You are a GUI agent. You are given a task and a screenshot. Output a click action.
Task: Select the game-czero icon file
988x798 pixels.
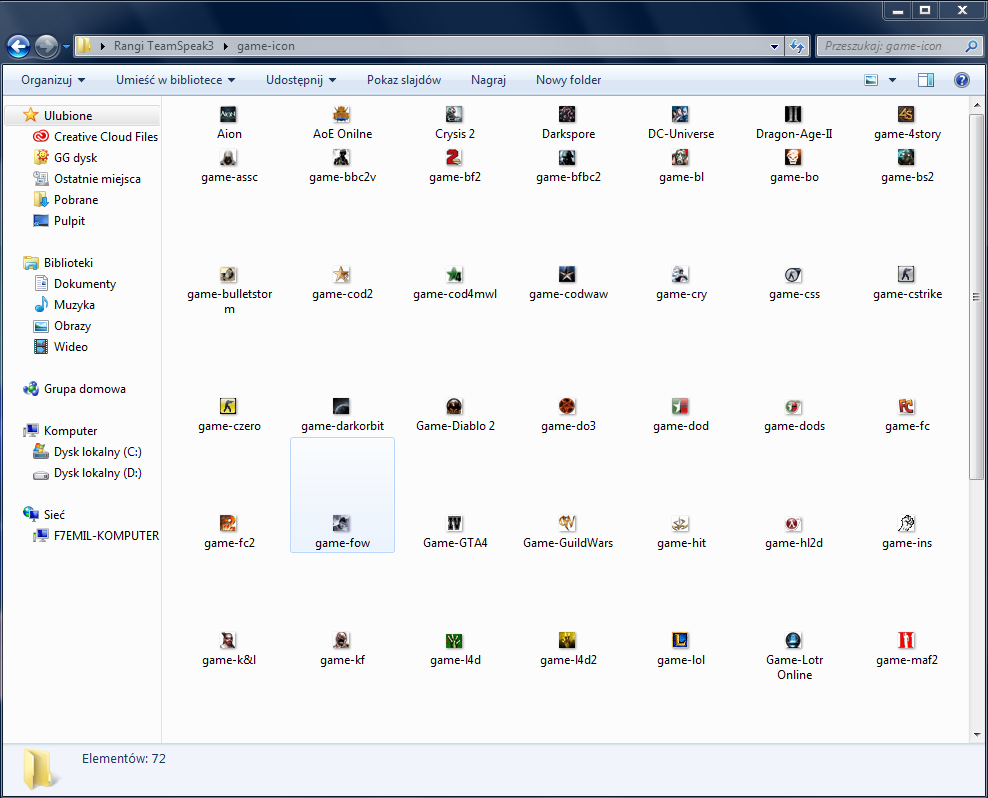[229, 415]
